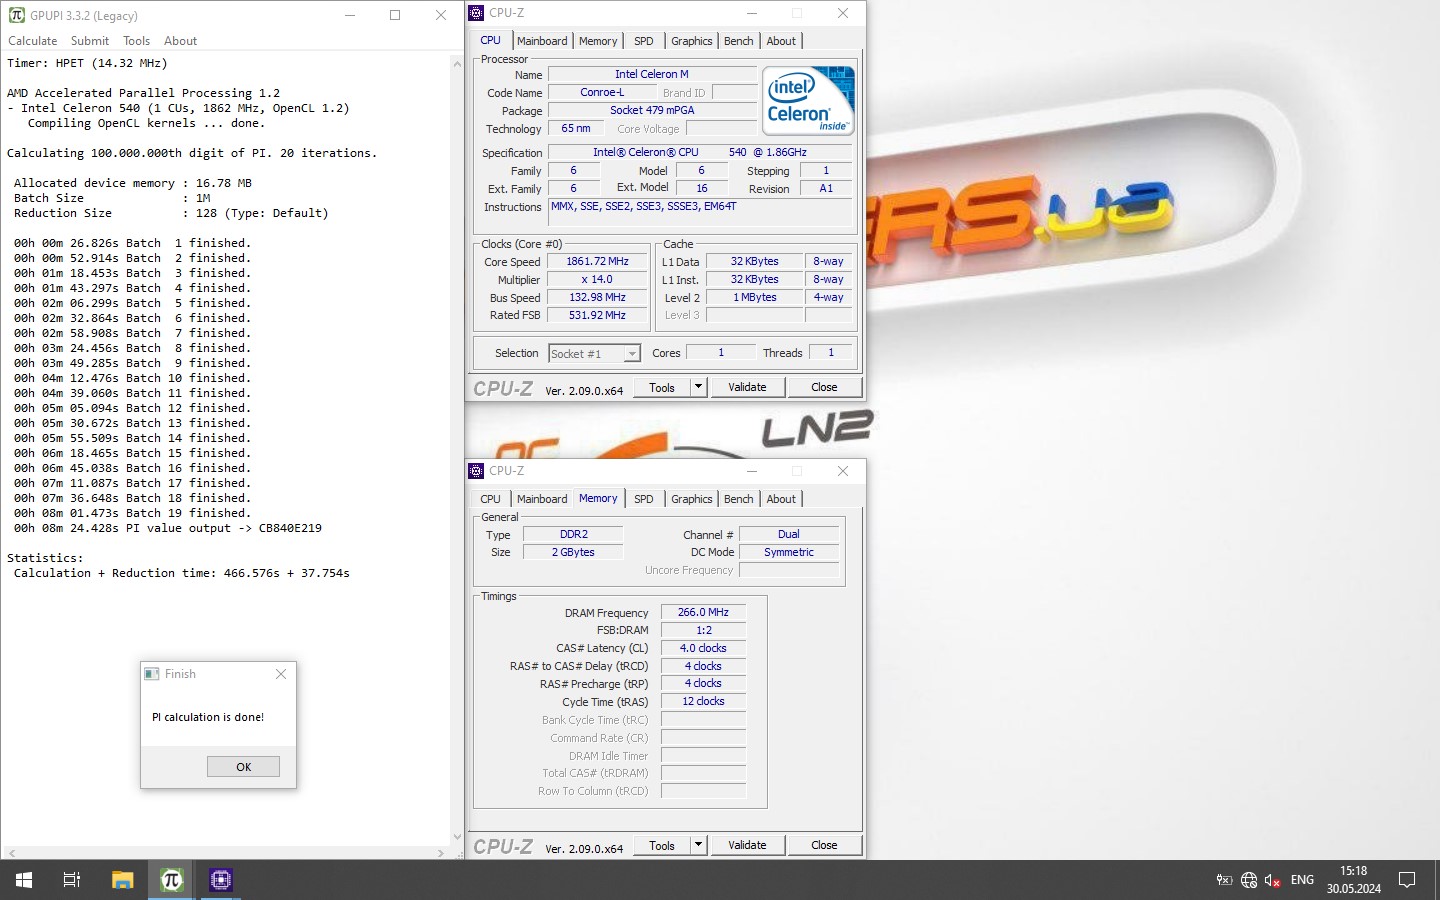Click the Intel Celeron M name field
The width and height of the screenshot is (1440, 900).
pyautogui.click(x=652, y=74)
